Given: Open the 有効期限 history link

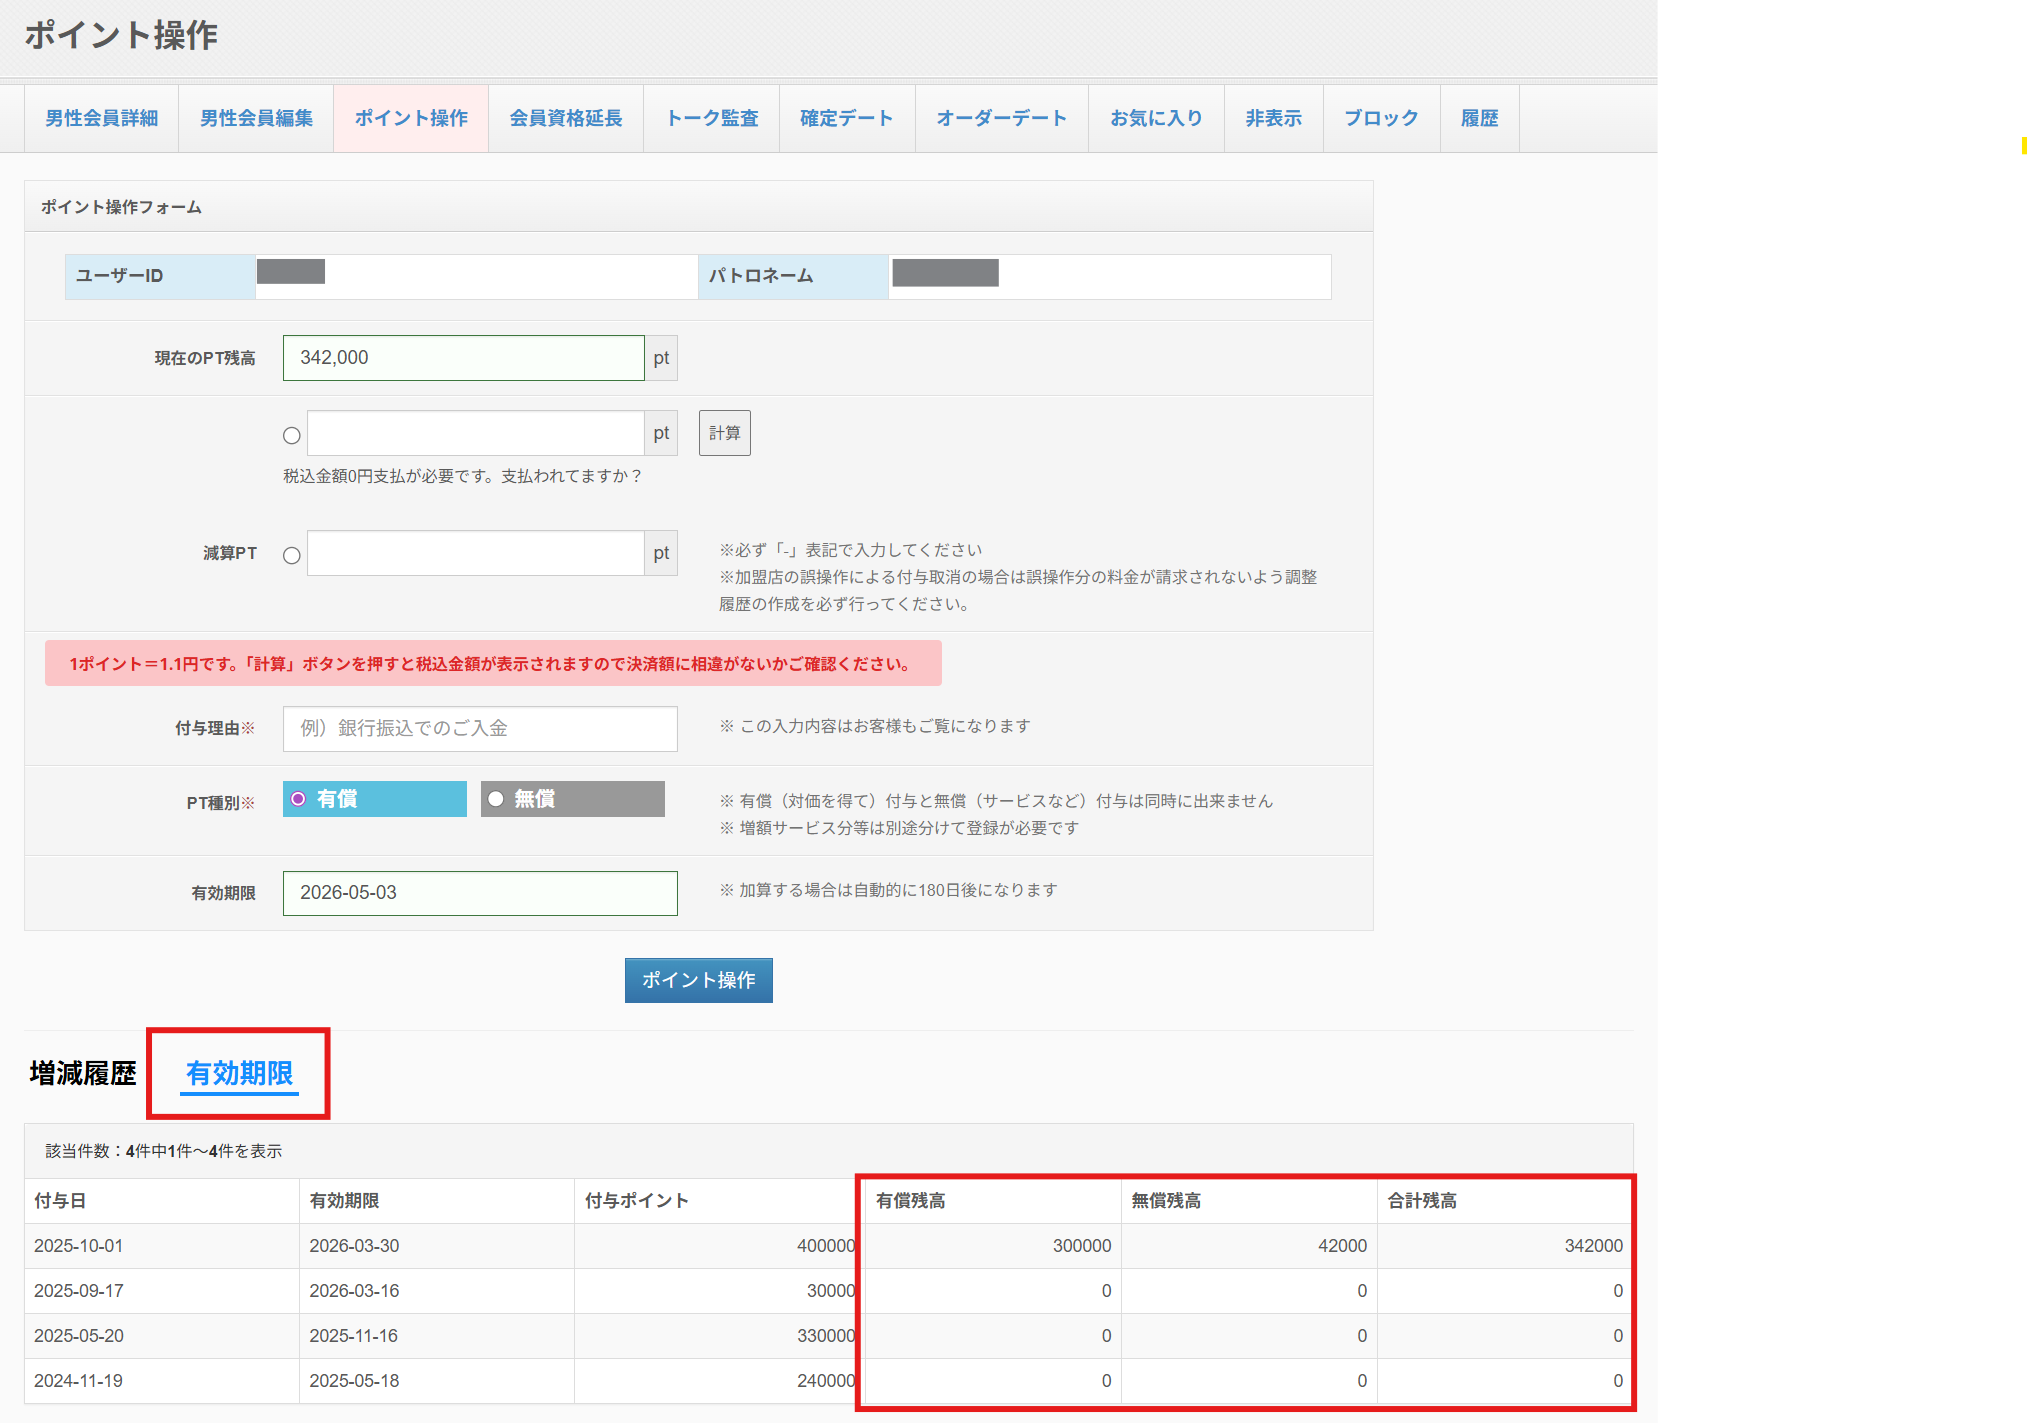Looking at the screenshot, I should pyautogui.click(x=239, y=1073).
